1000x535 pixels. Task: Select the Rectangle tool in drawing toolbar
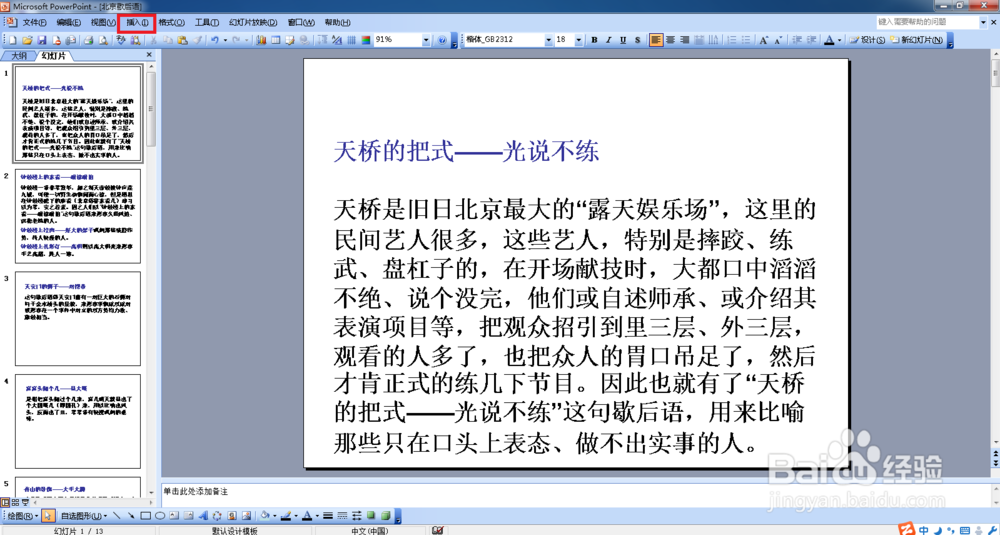coord(145,515)
